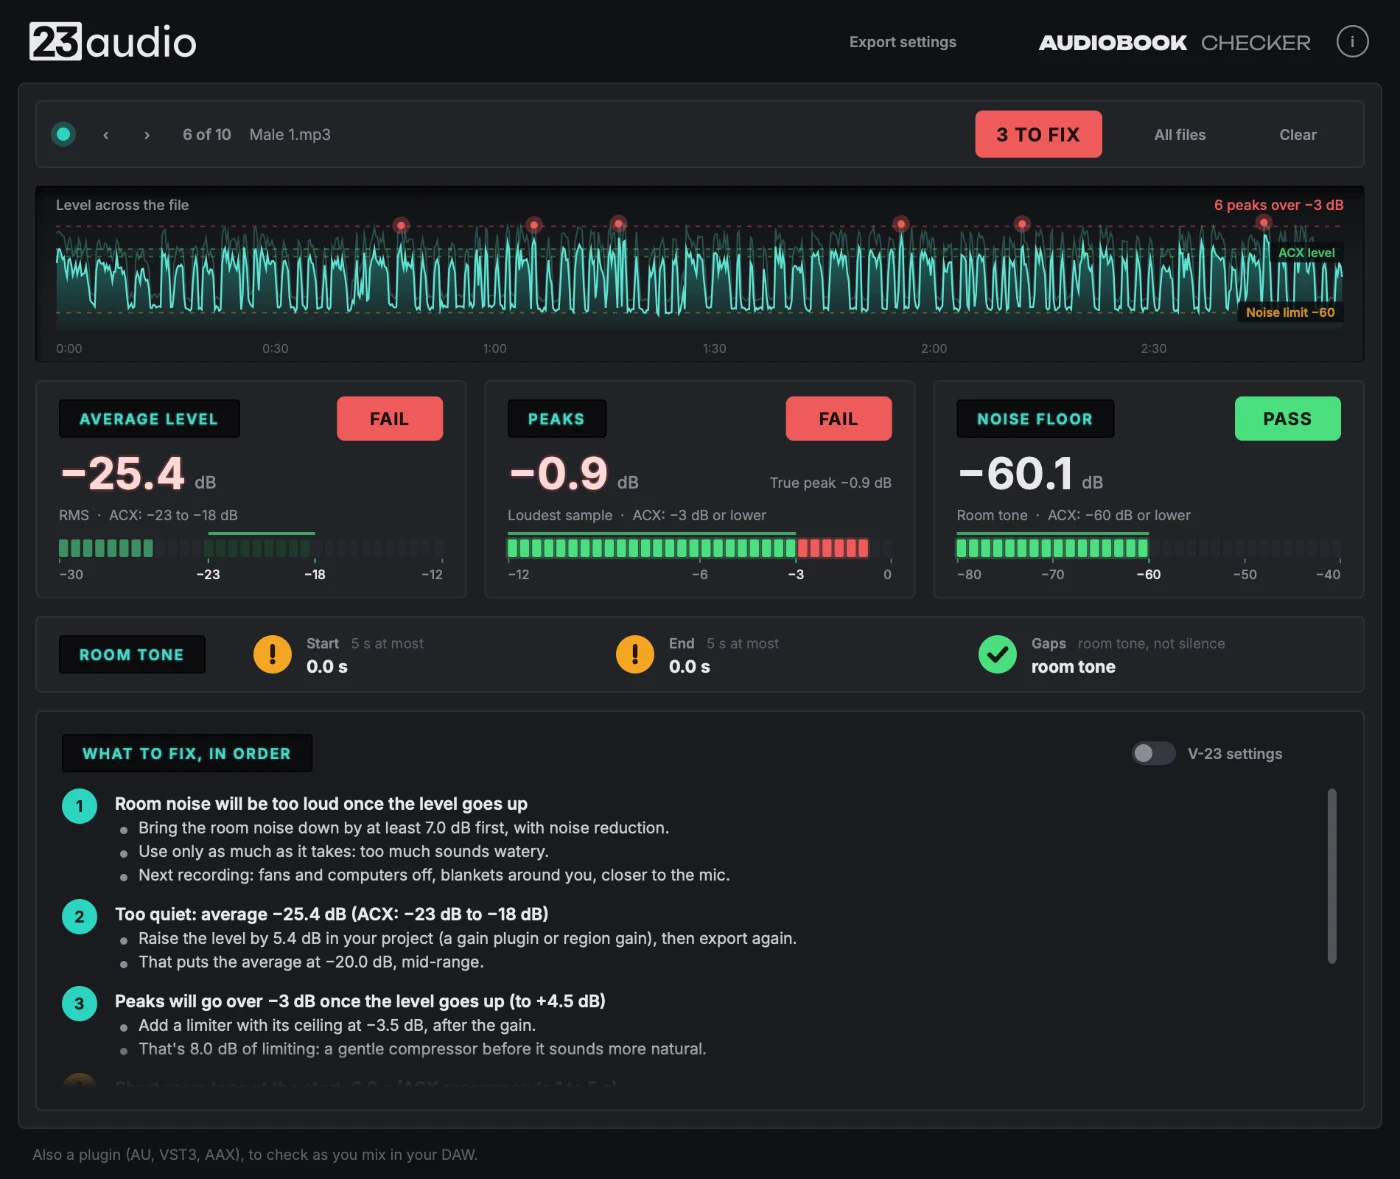
Task: Go to previous file with left chevron
Action: point(106,135)
